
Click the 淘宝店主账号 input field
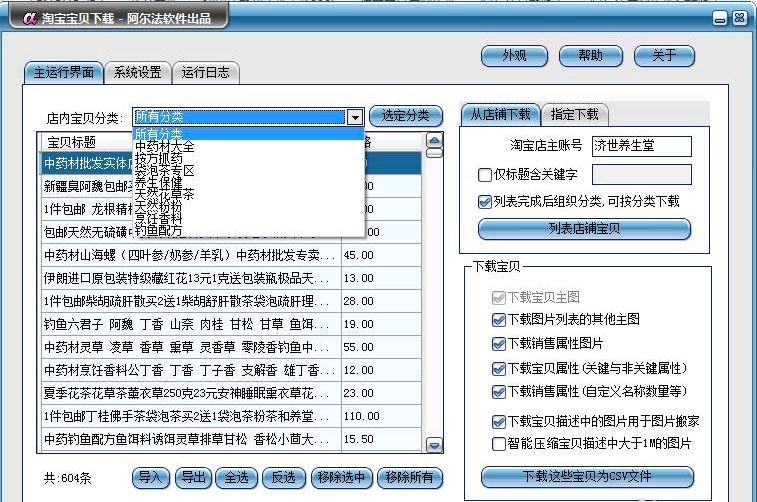[x=642, y=146]
